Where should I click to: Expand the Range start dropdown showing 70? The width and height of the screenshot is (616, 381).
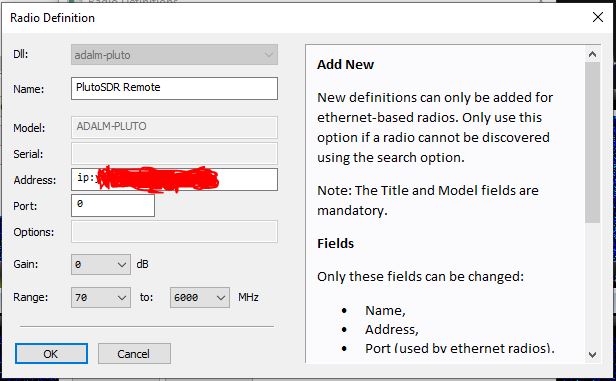tap(101, 297)
